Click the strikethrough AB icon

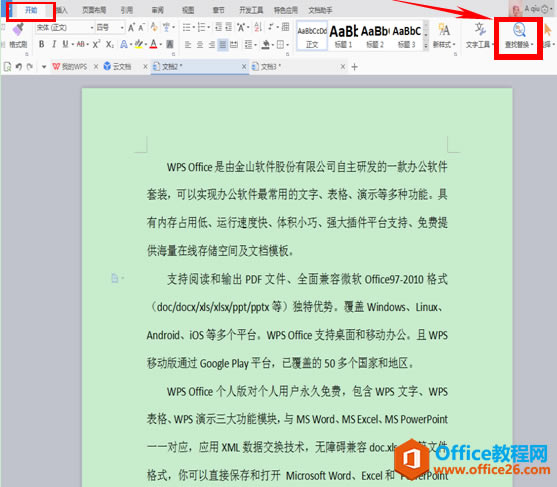[81, 44]
